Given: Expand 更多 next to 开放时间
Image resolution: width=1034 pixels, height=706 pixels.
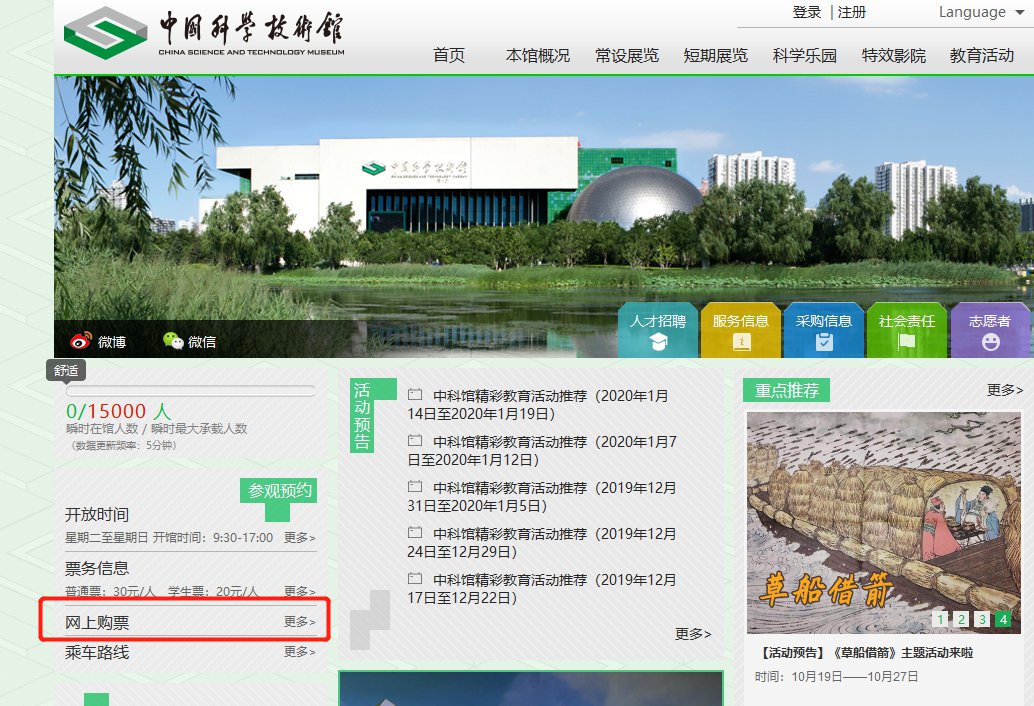Looking at the screenshot, I should [x=299, y=537].
